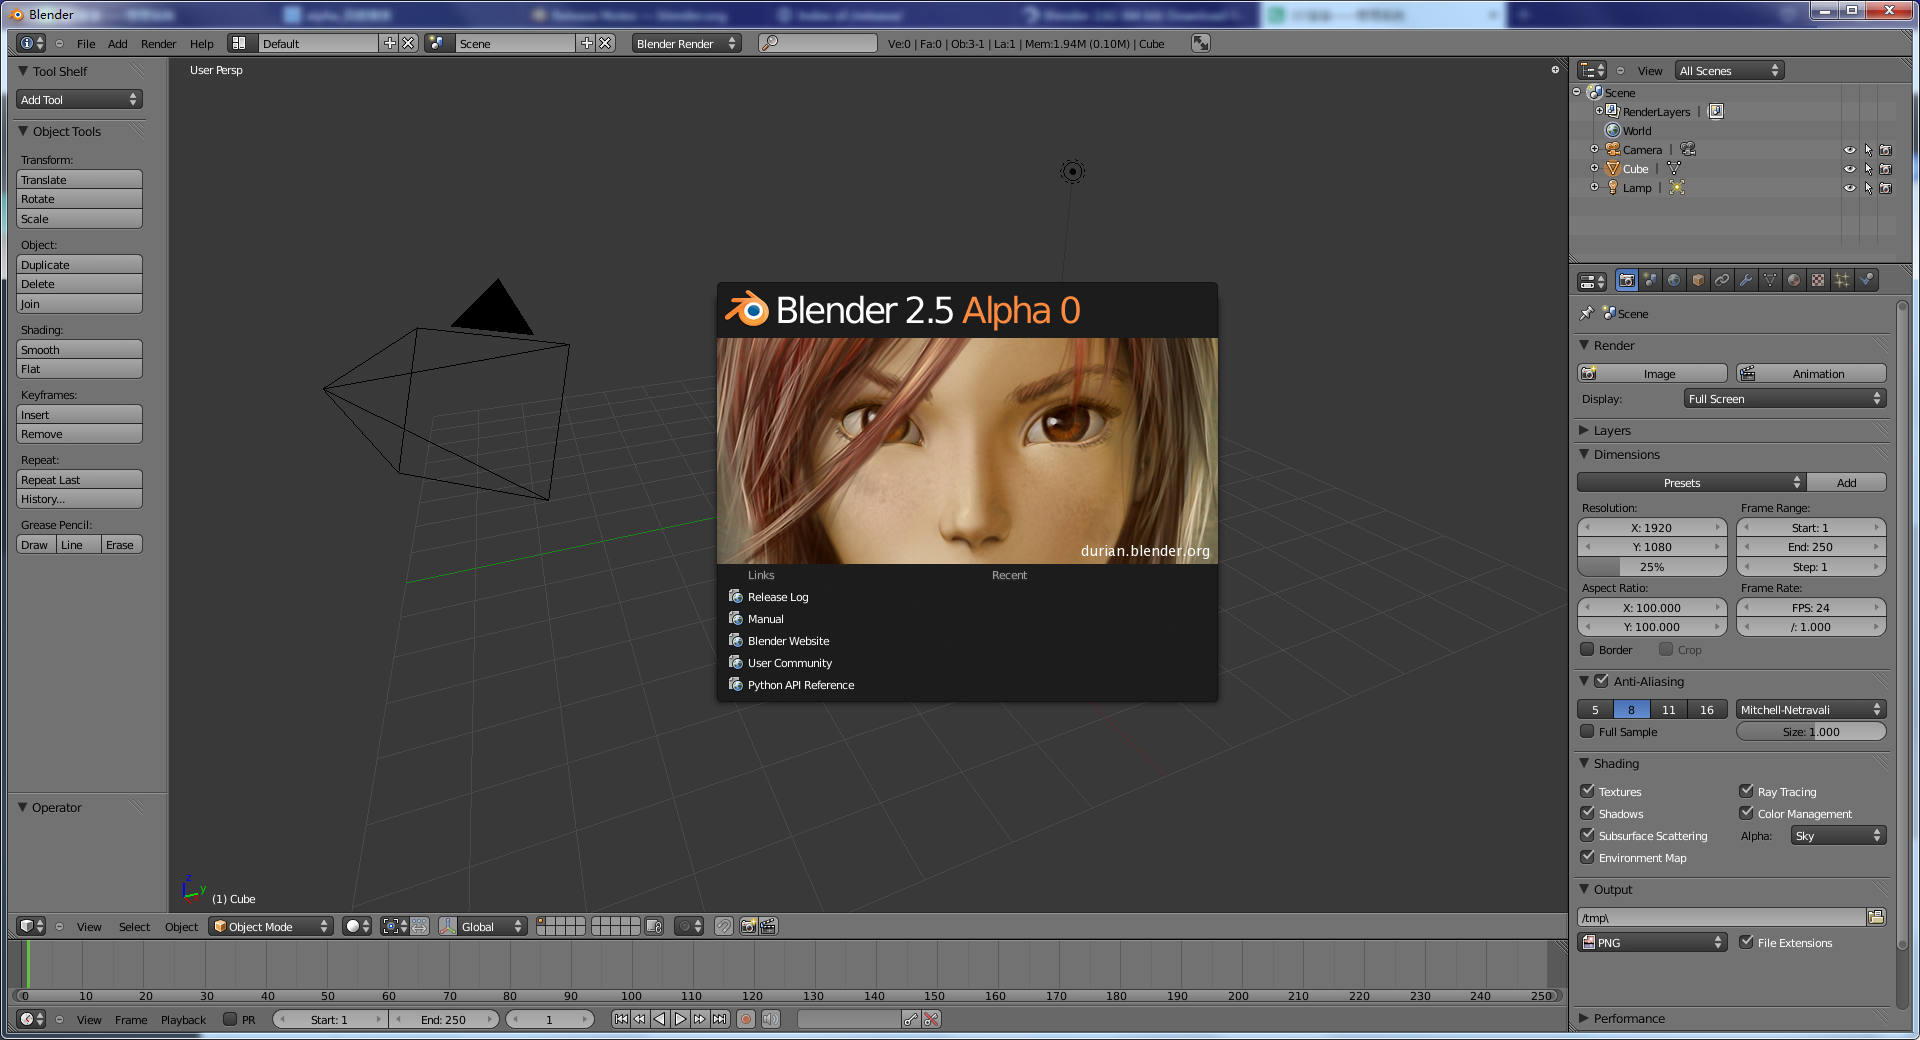Open the Modifiers tab (wrench icon)

[1746, 281]
